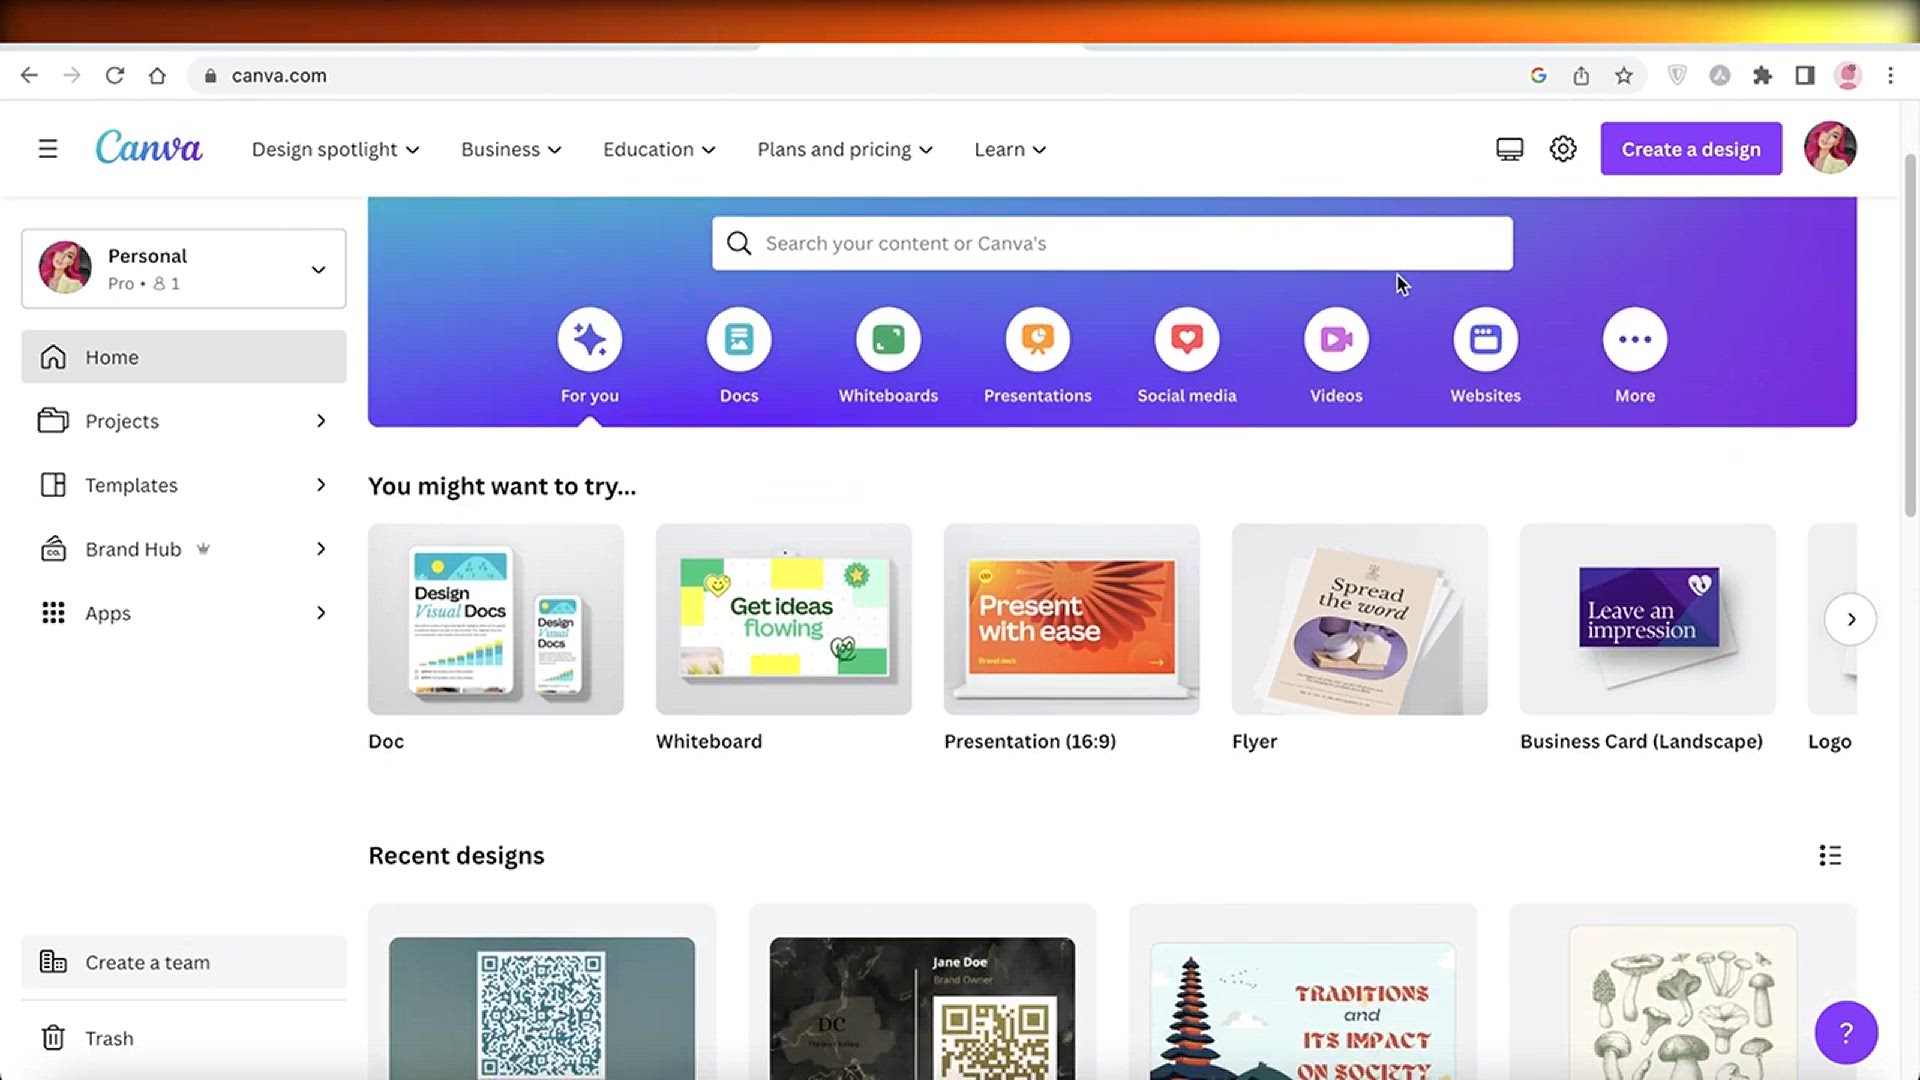
Task: Open Traditions and its impact recent design
Action: coord(1303,992)
